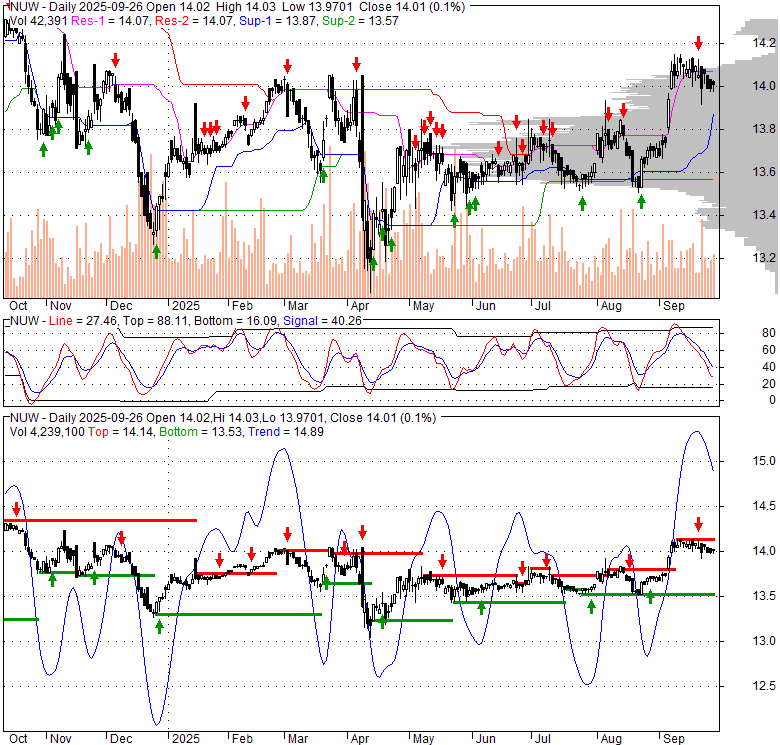Viewport: 780px width, 745px height.
Task: Click 'Vol 4,239,100' in trend chart legend
Action: tap(47, 432)
